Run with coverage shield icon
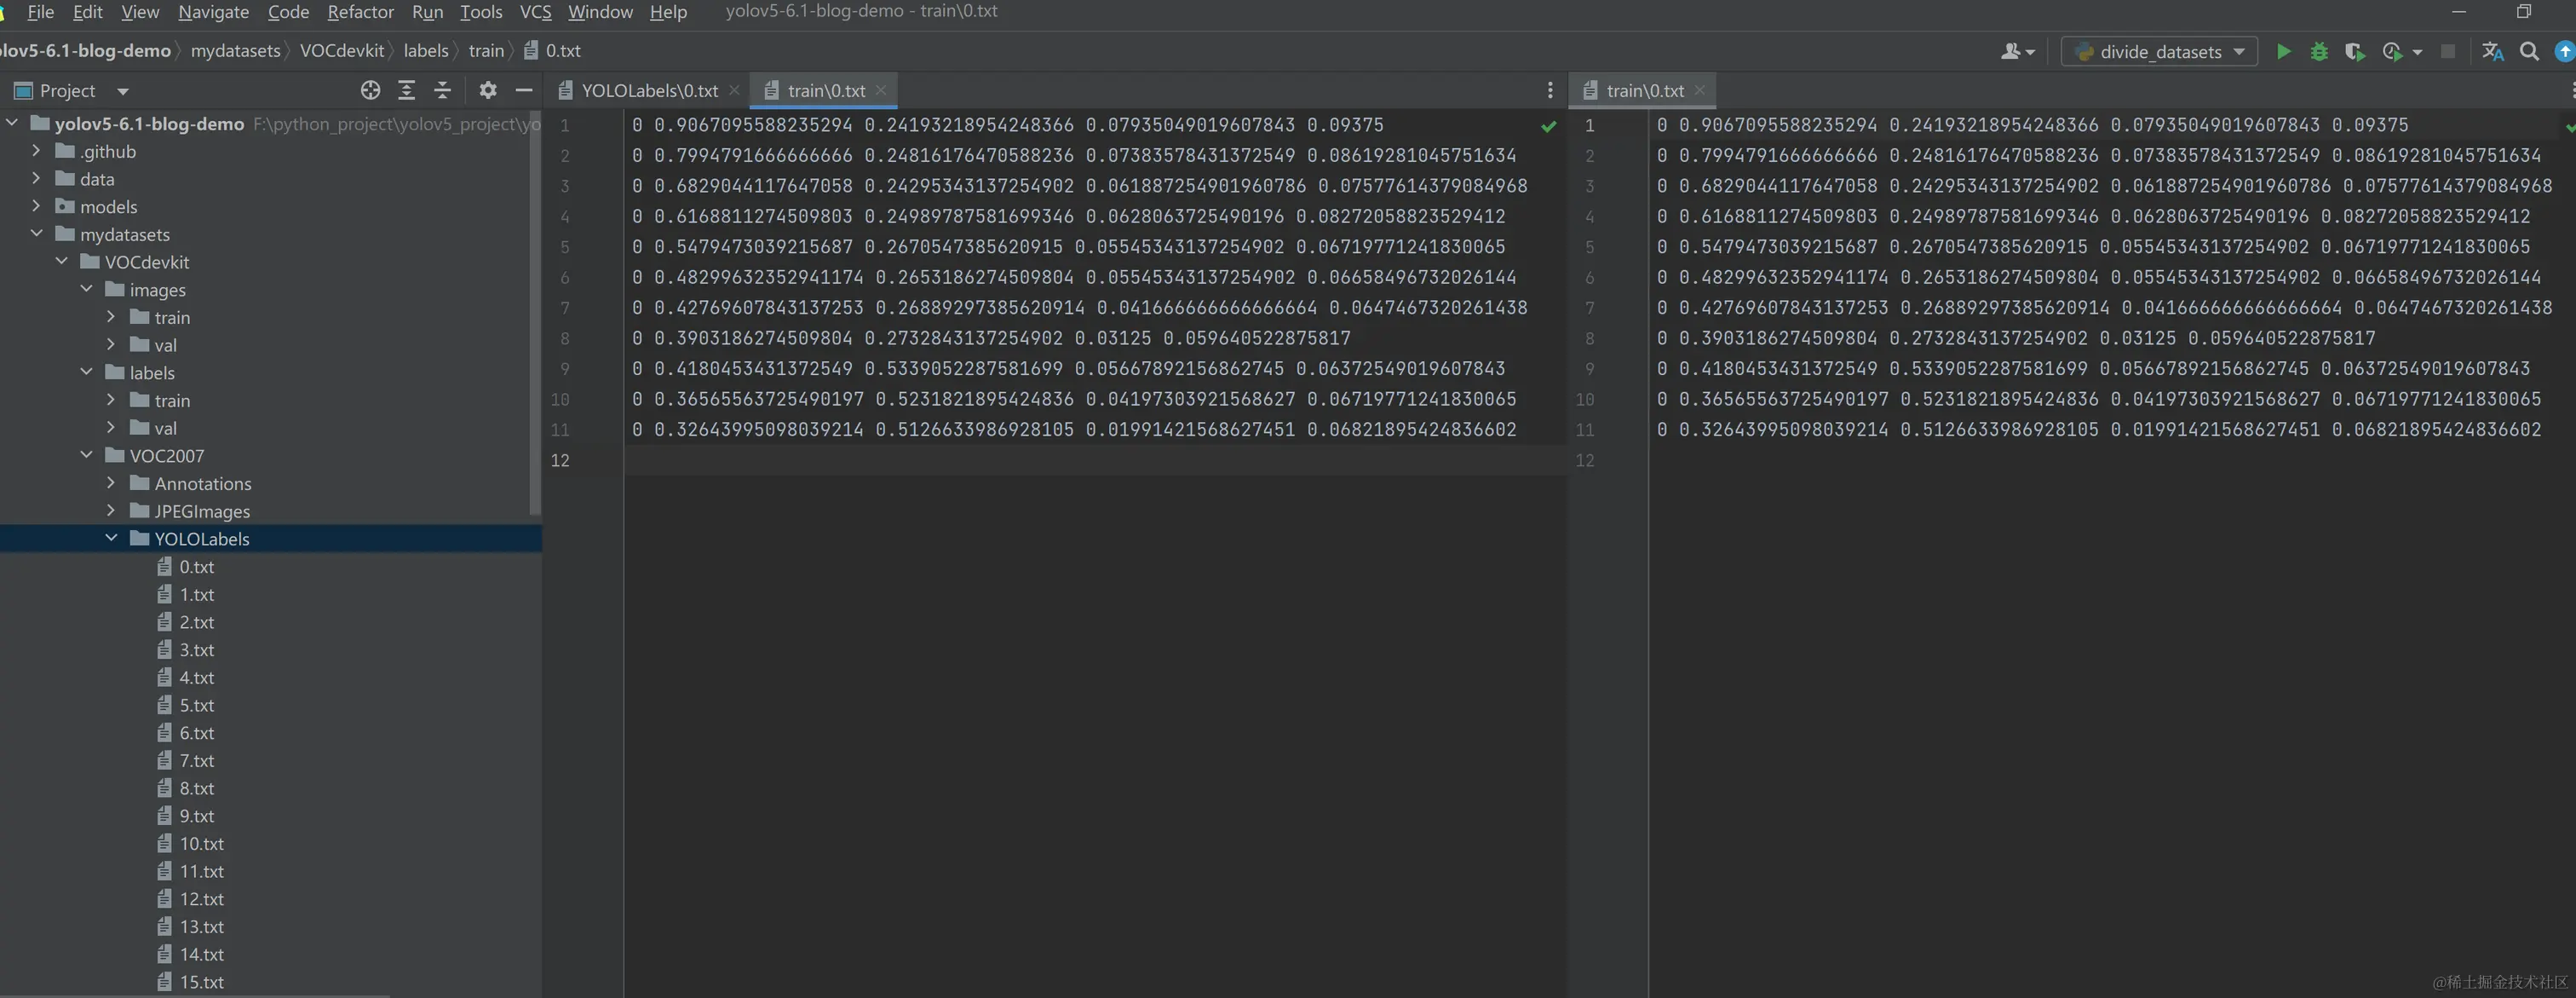2576x998 pixels. point(2355,52)
